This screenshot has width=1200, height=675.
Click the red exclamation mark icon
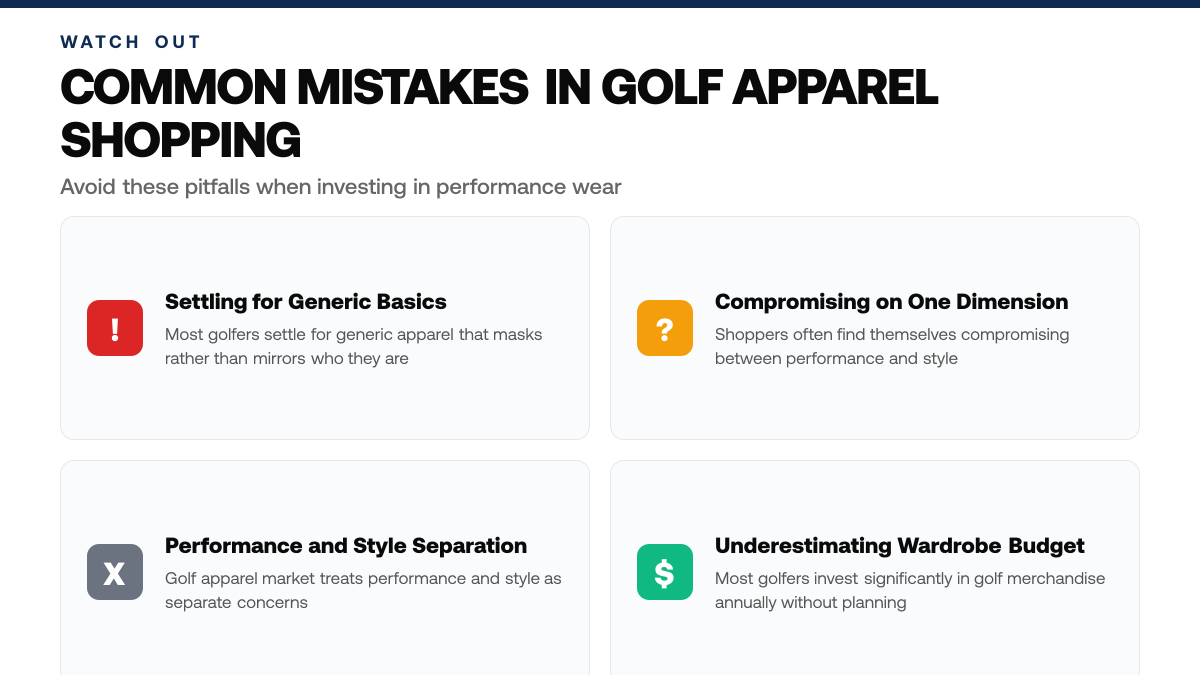tap(115, 328)
